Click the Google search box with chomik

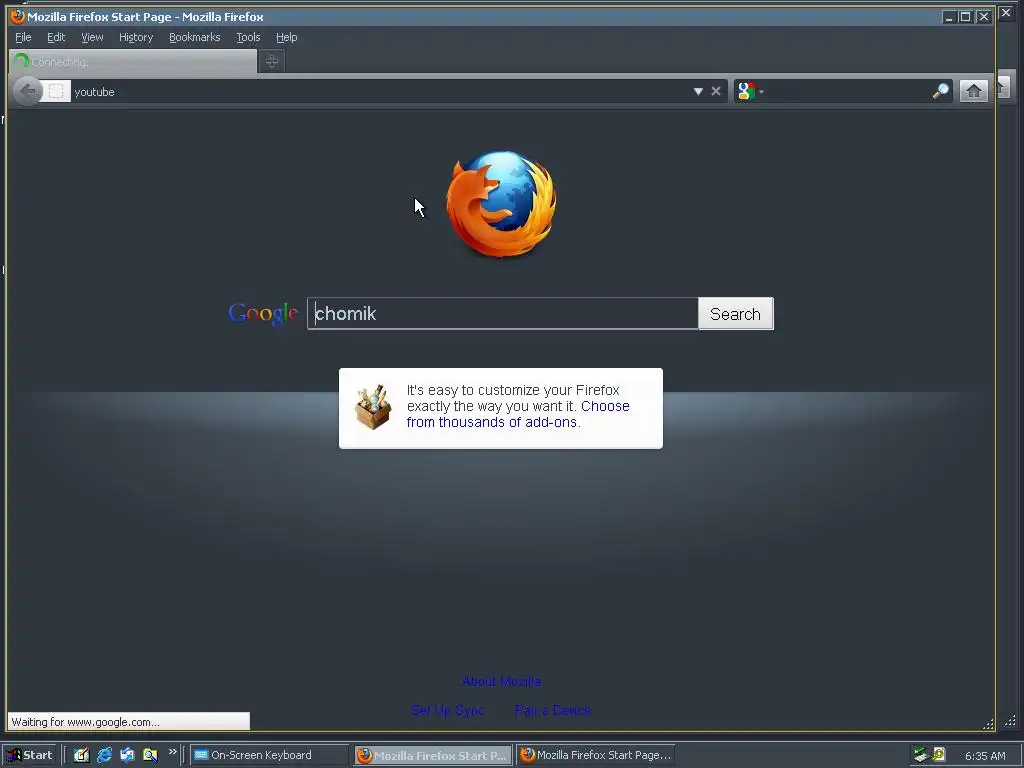pos(503,313)
